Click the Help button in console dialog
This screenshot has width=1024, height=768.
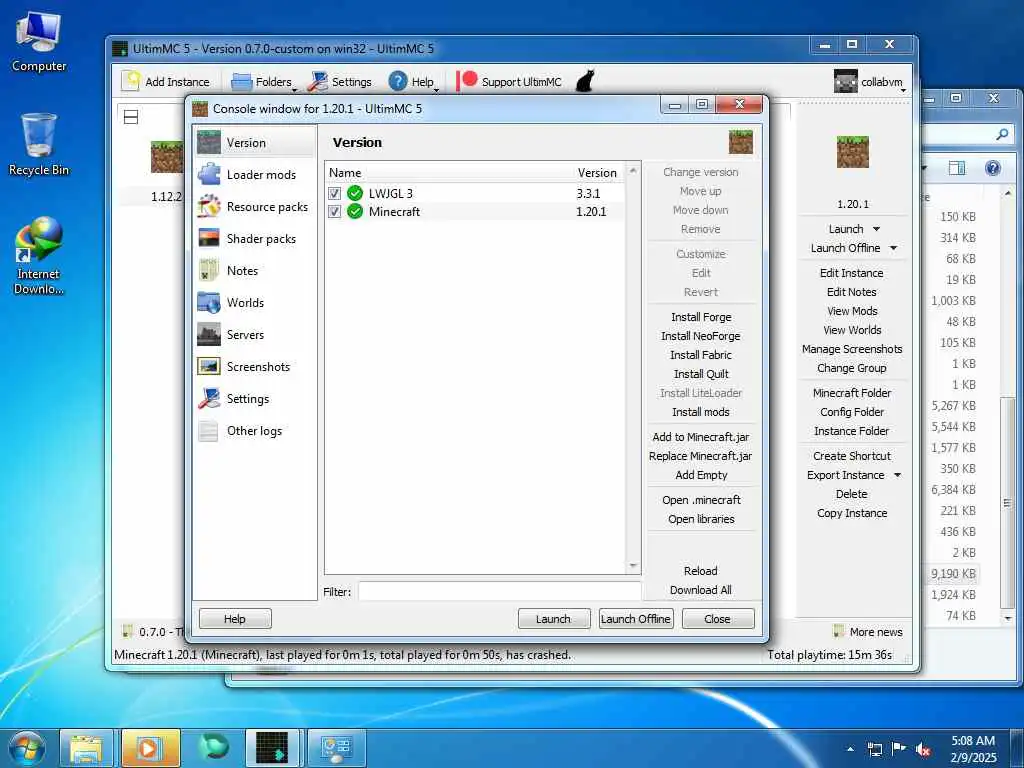[235, 618]
